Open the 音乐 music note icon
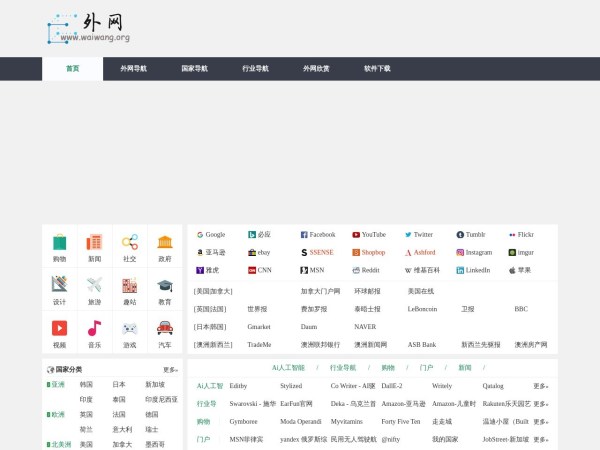 (94, 328)
